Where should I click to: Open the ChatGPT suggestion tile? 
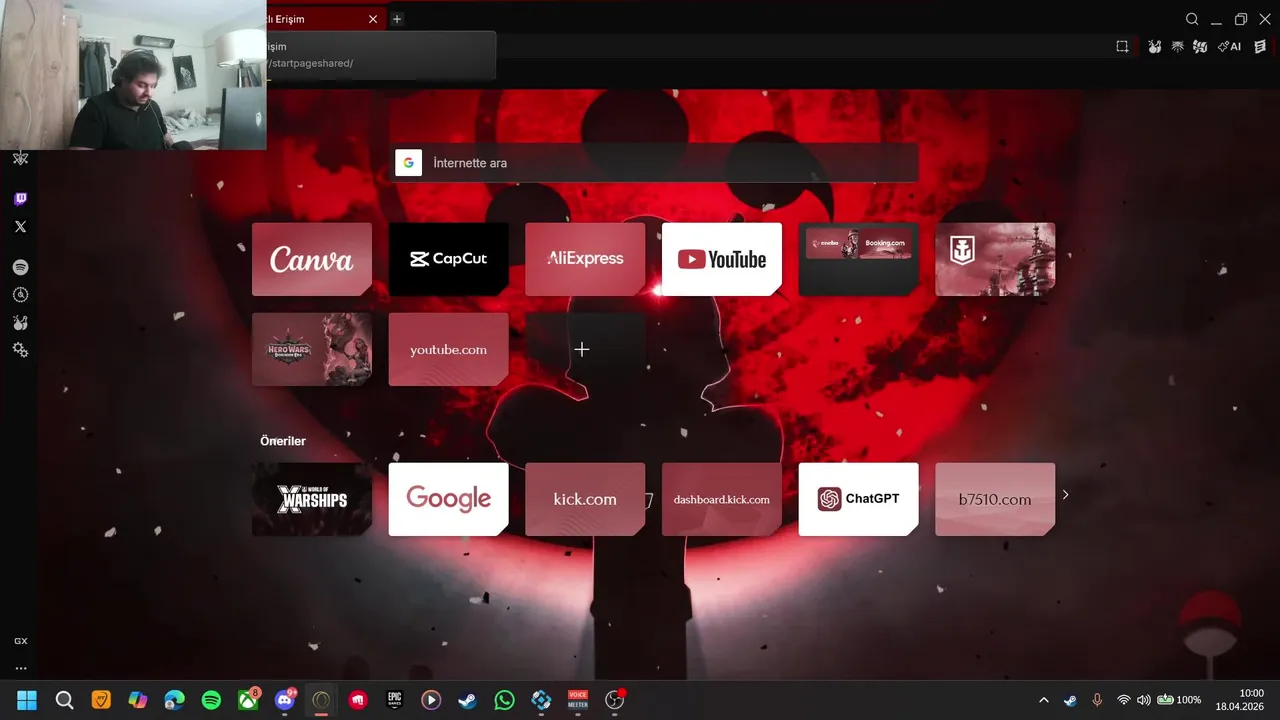coord(858,499)
